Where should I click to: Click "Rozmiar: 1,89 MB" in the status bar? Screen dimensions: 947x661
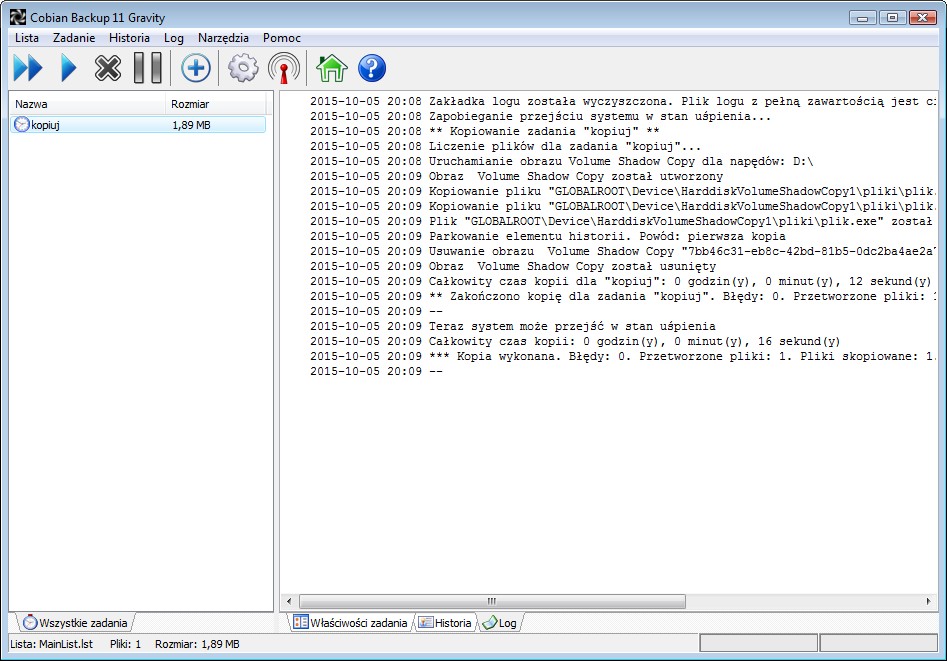tap(197, 644)
